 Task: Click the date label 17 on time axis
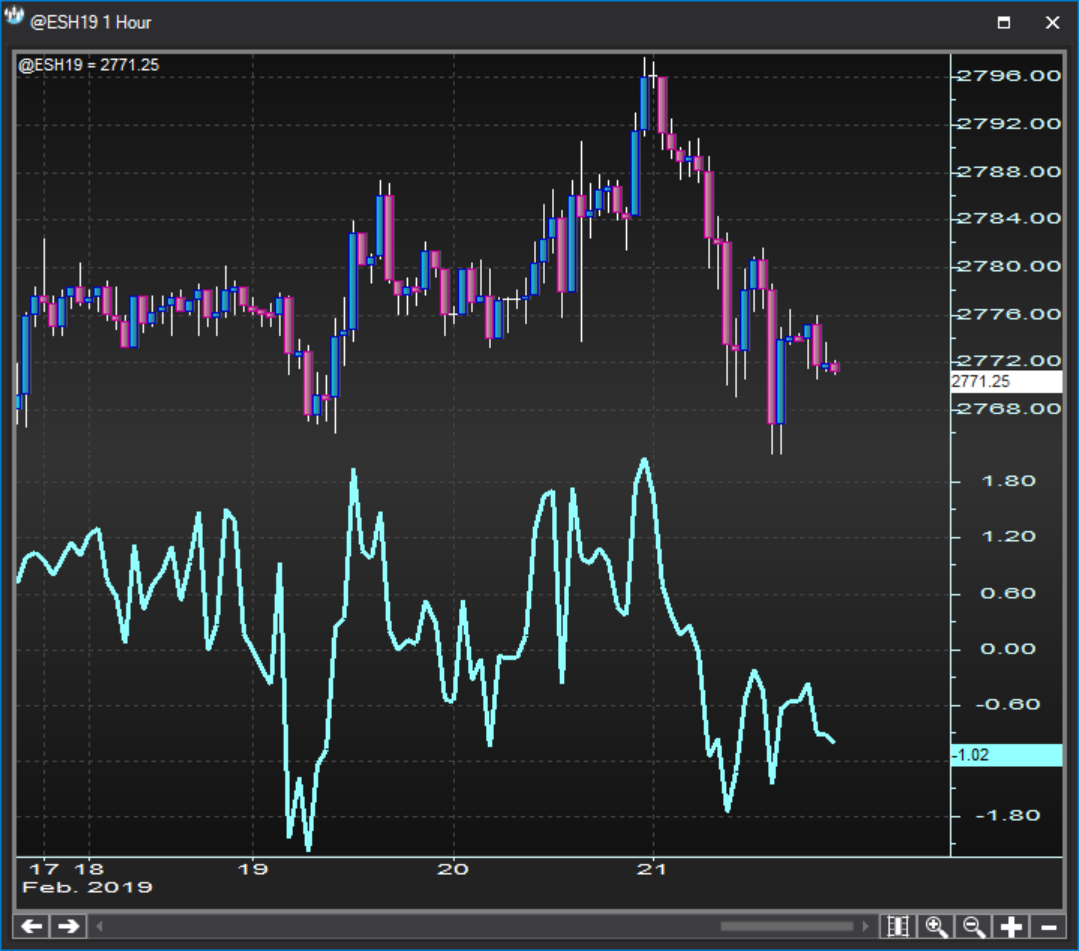(44, 869)
